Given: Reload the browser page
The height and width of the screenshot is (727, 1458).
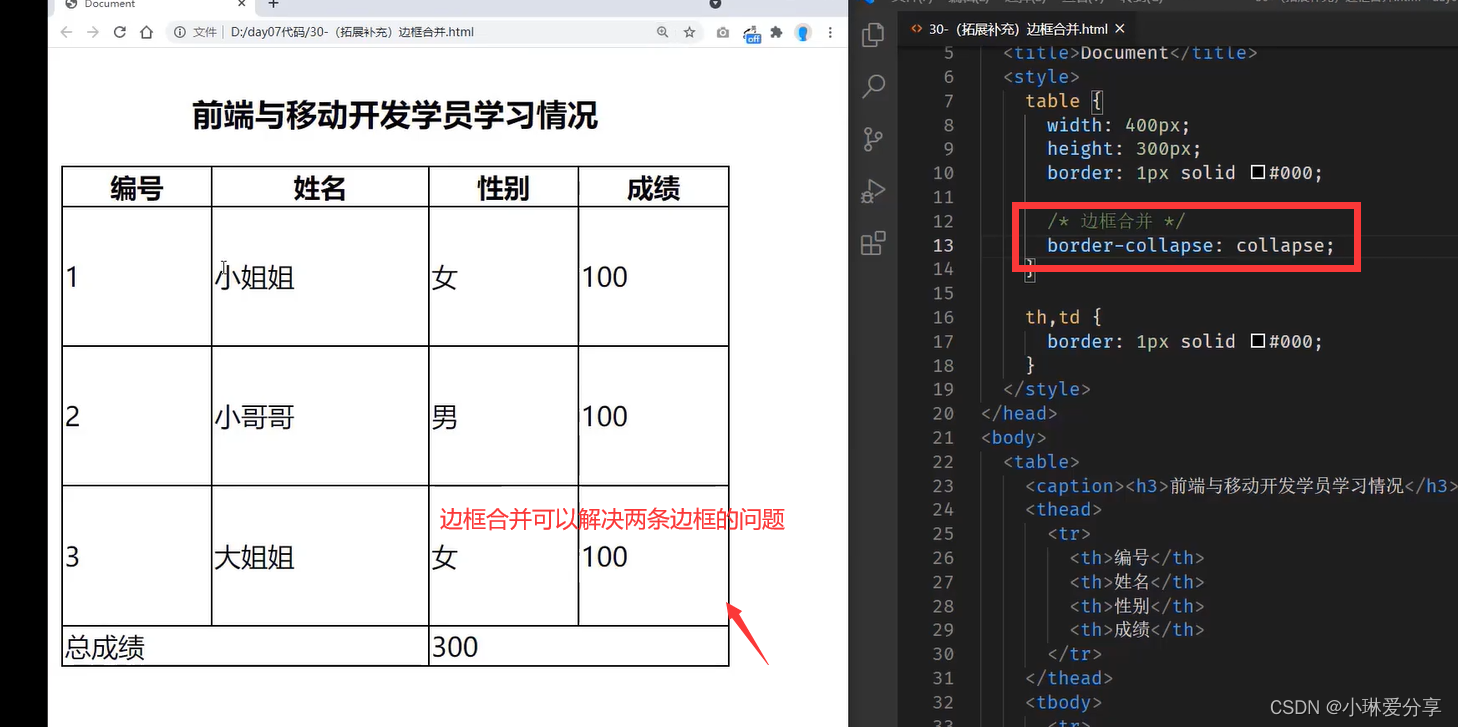Looking at the screenshot, I should tap(120, 32).
